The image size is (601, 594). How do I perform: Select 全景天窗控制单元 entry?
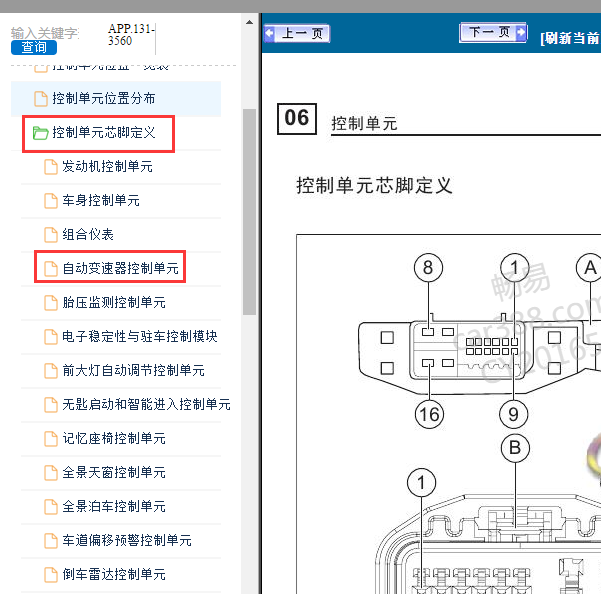coord(114,472)
